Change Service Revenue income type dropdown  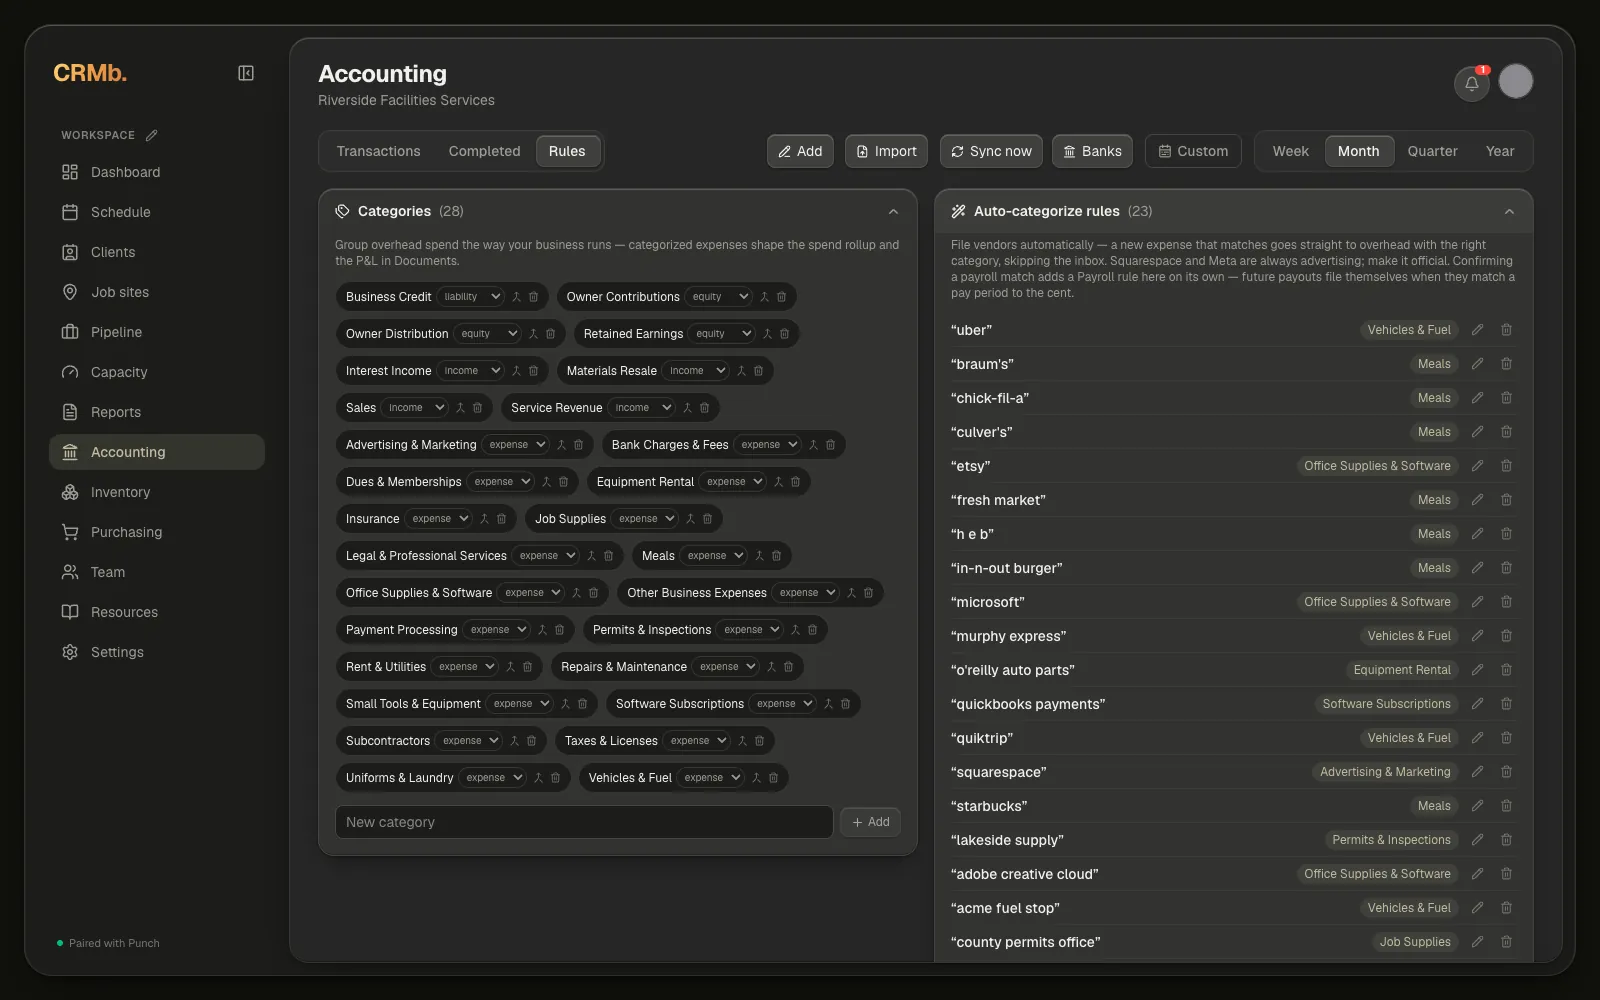point(641,408)
